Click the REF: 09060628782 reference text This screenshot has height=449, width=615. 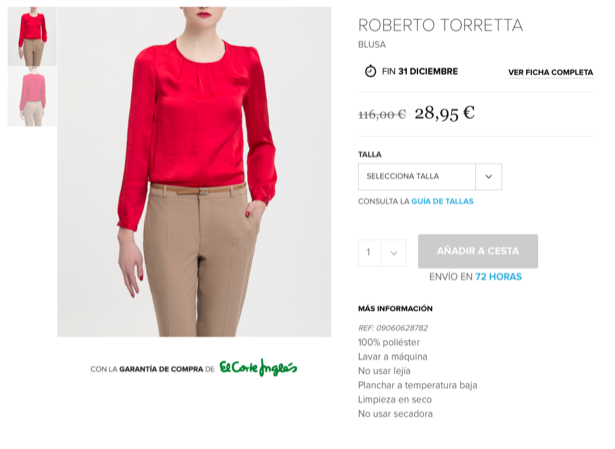point(393,328)
